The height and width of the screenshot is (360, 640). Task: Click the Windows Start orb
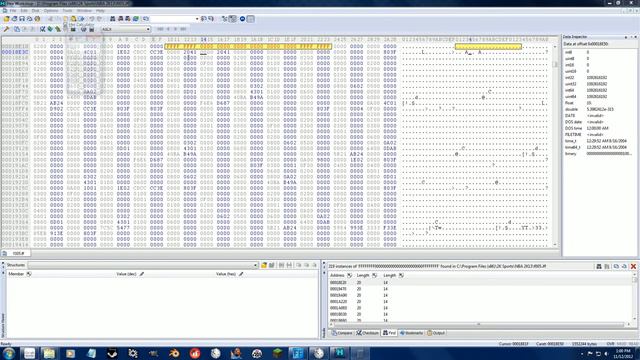click(x=9, y=353)
